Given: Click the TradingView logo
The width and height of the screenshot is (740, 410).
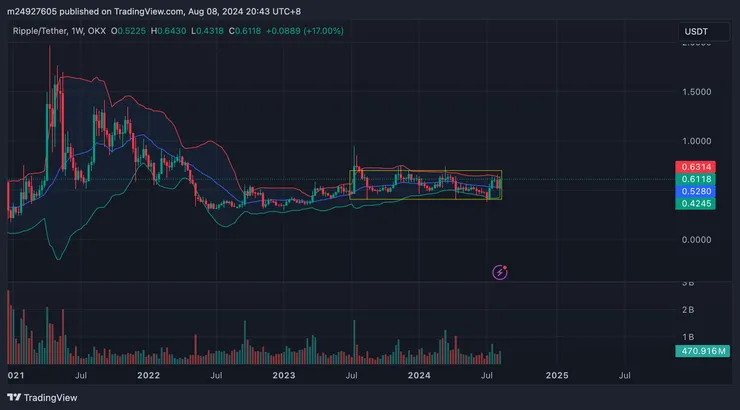Looking at the screenshot, I should pyautogui.click(x=42, y=398).
